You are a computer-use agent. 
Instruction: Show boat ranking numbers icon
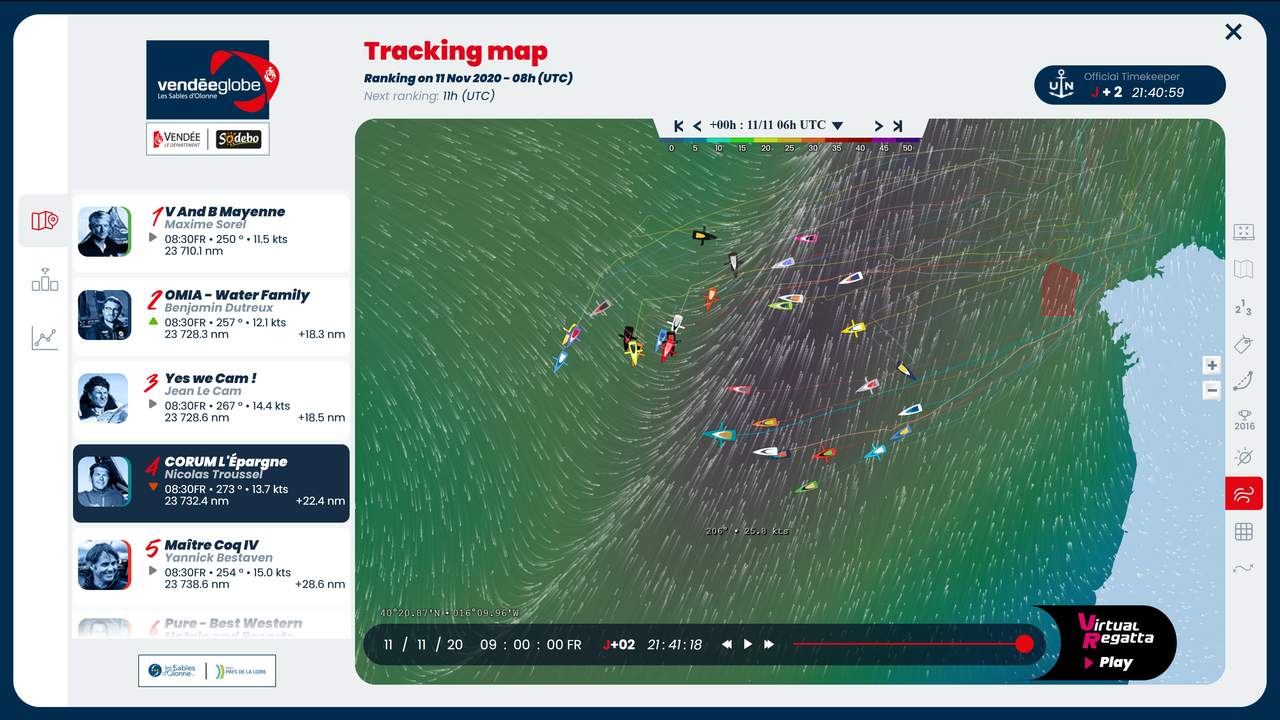[1244, 307]
